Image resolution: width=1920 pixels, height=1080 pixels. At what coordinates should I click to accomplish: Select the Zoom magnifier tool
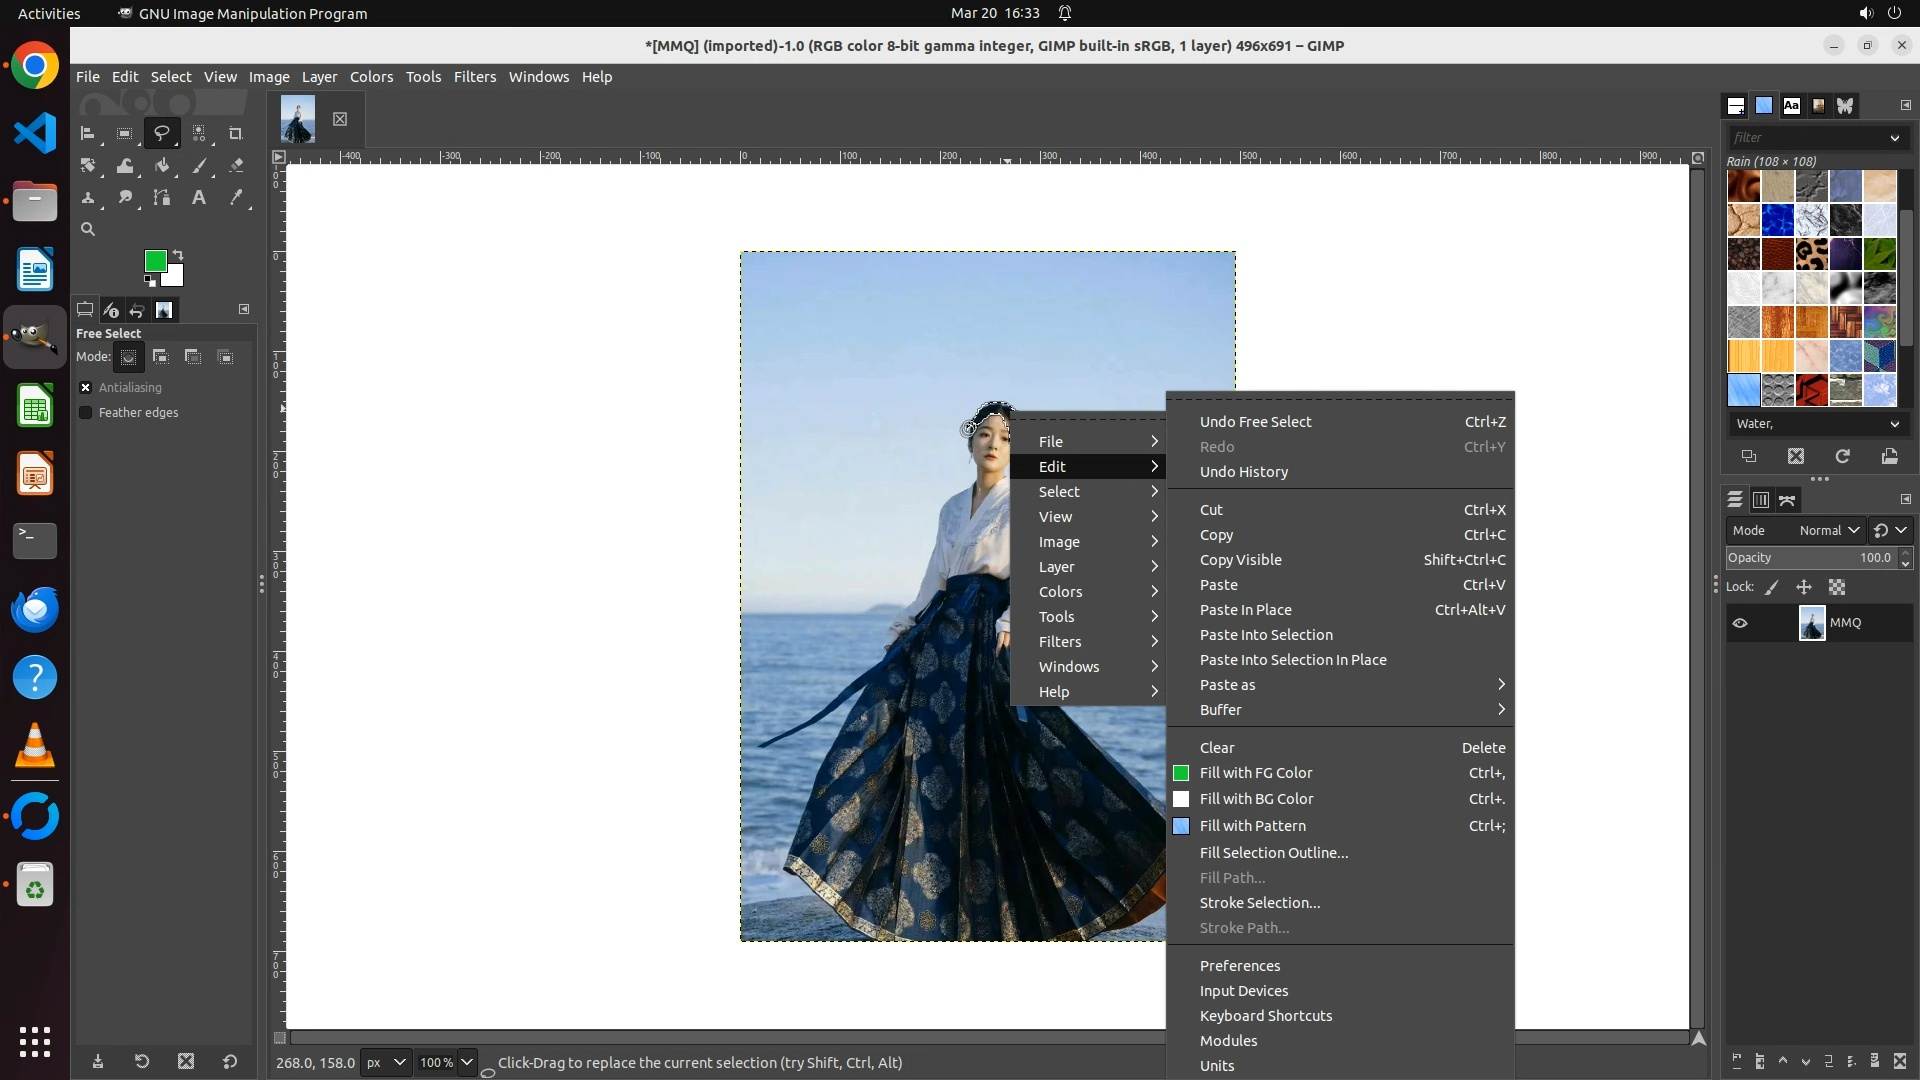pos(88,230)
